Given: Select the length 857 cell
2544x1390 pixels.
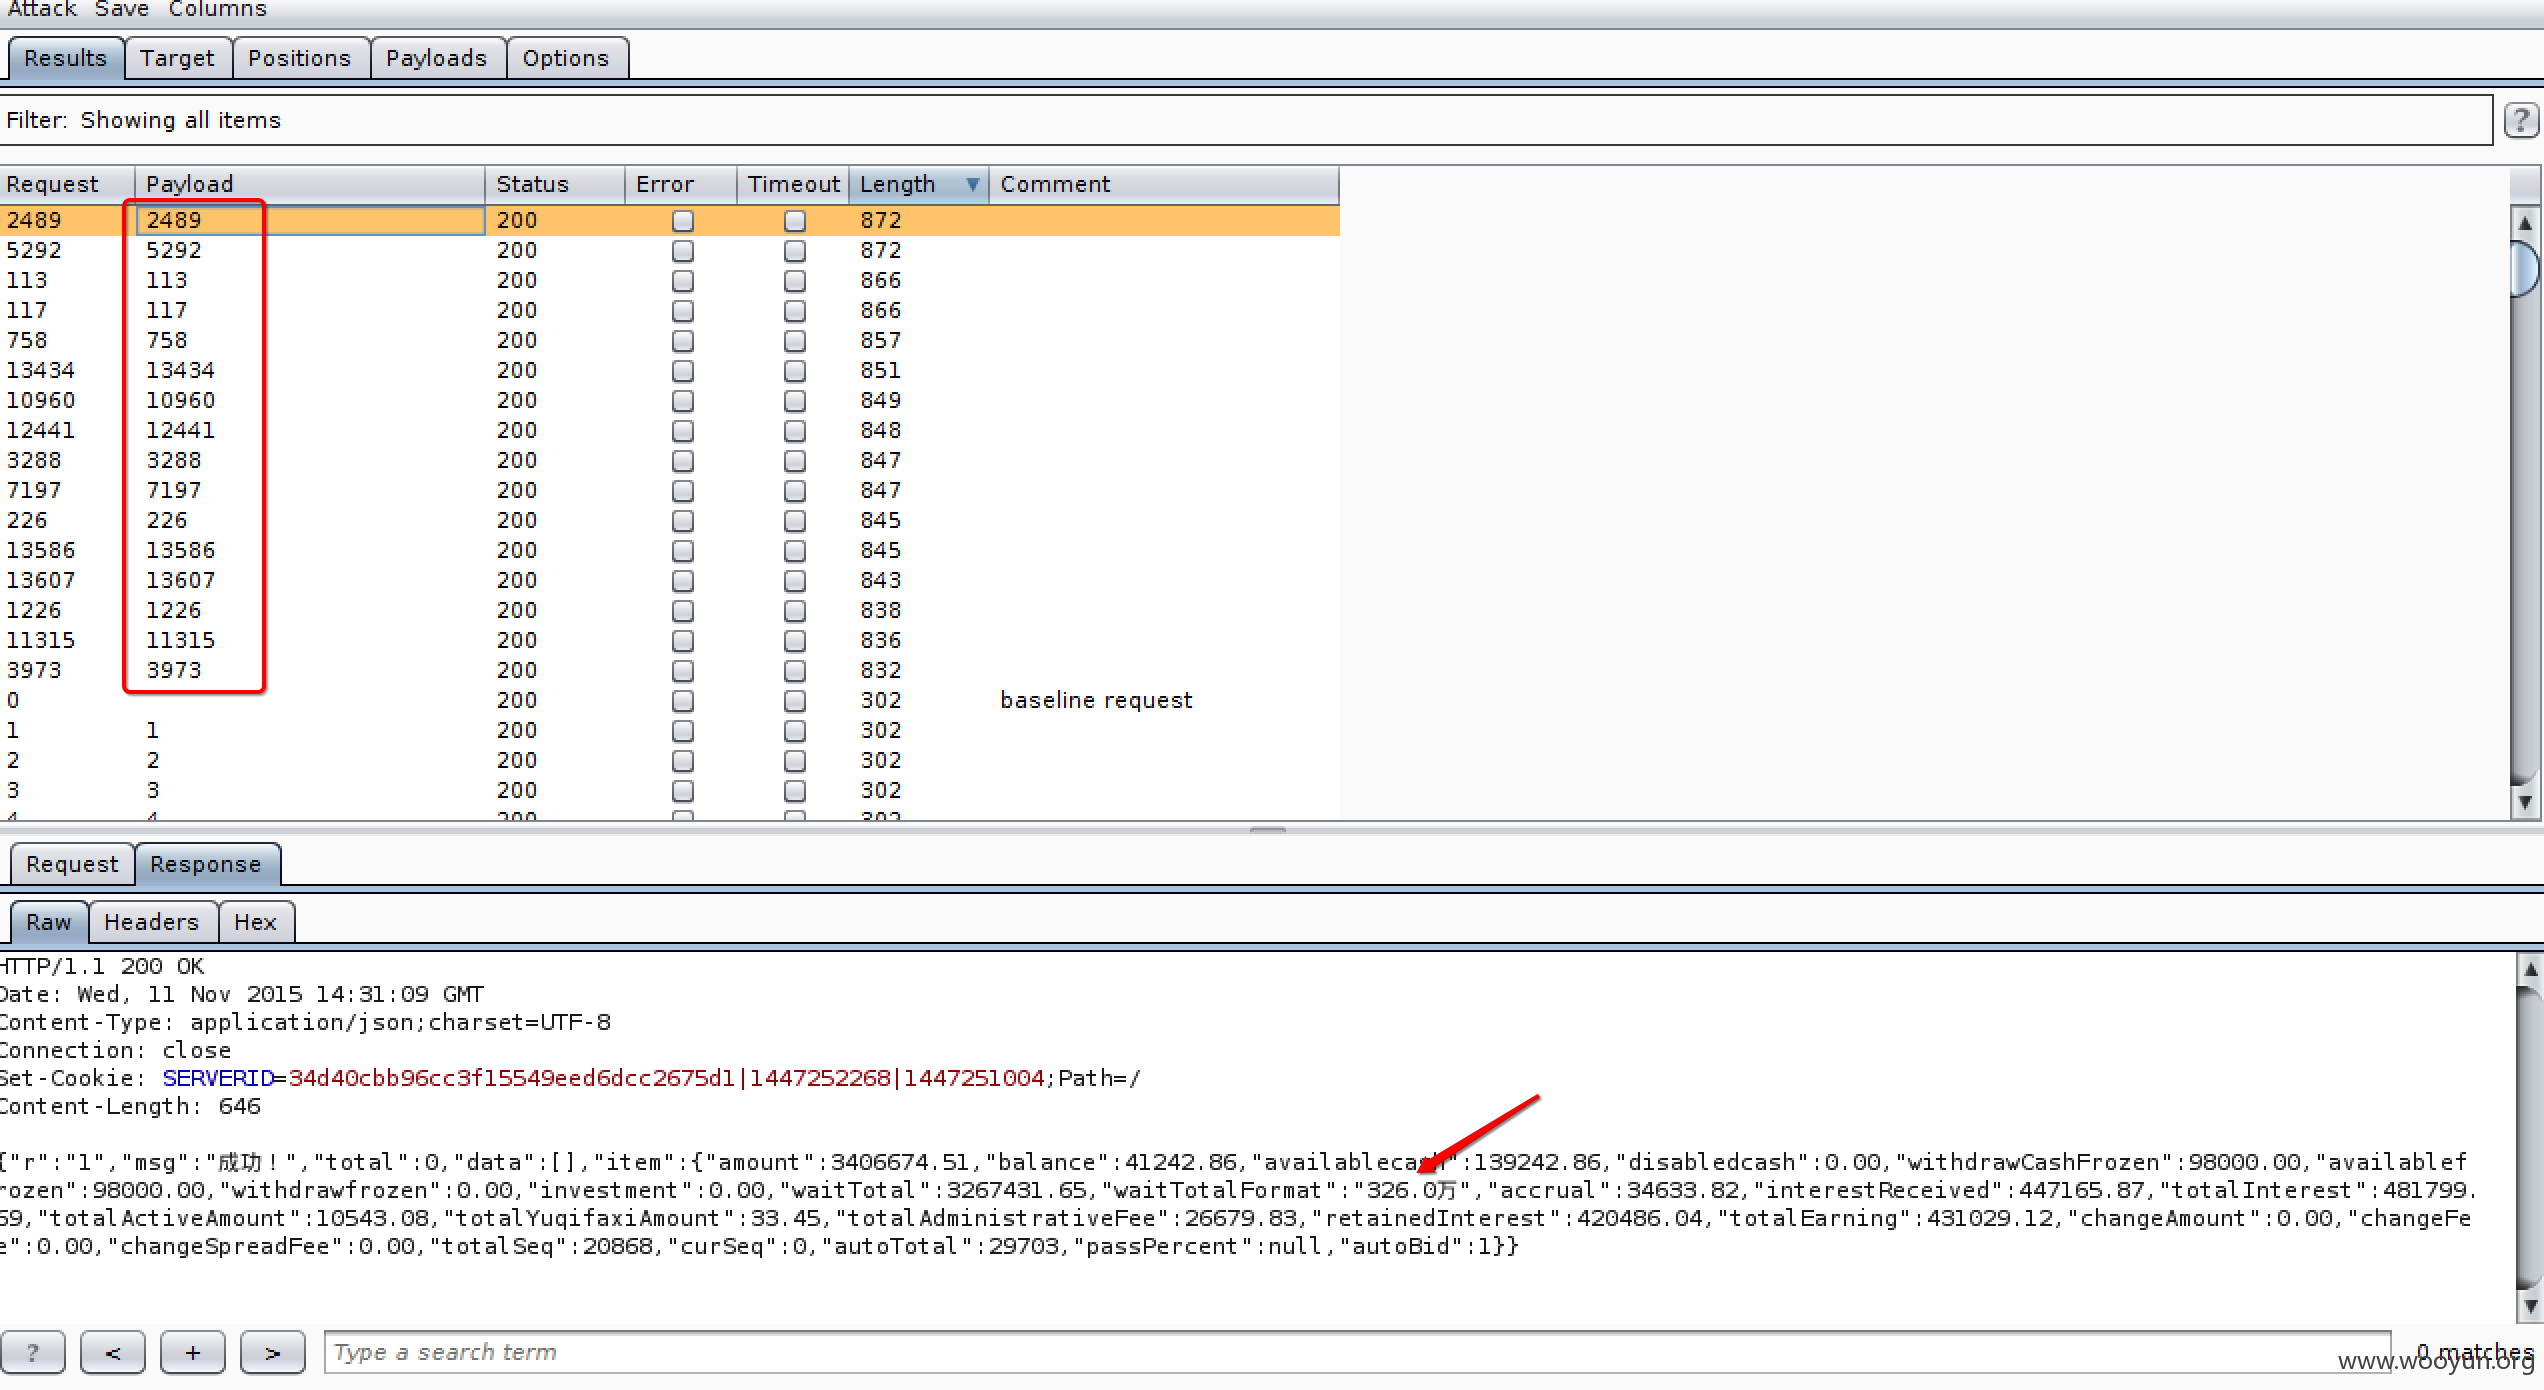Looking at the screenshot, I should click(919, 341).
